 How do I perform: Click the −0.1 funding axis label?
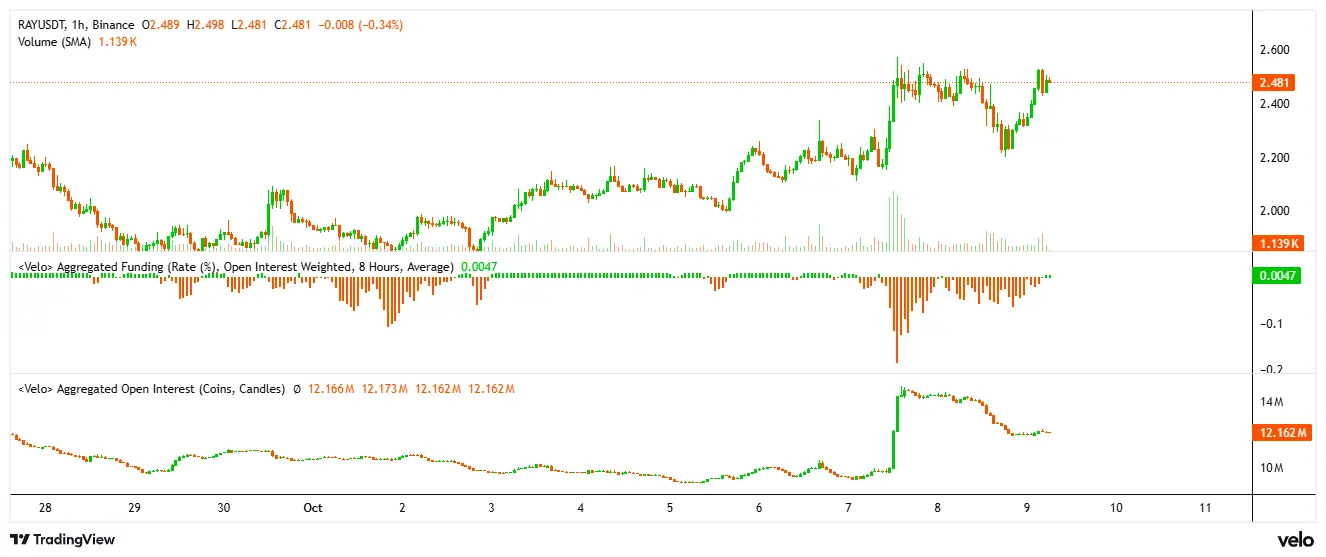click(1272, 324)
